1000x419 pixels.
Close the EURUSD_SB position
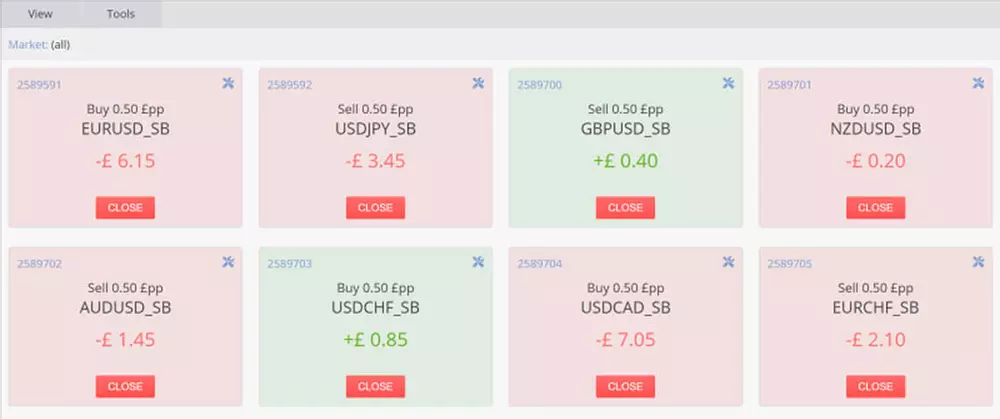125,208
